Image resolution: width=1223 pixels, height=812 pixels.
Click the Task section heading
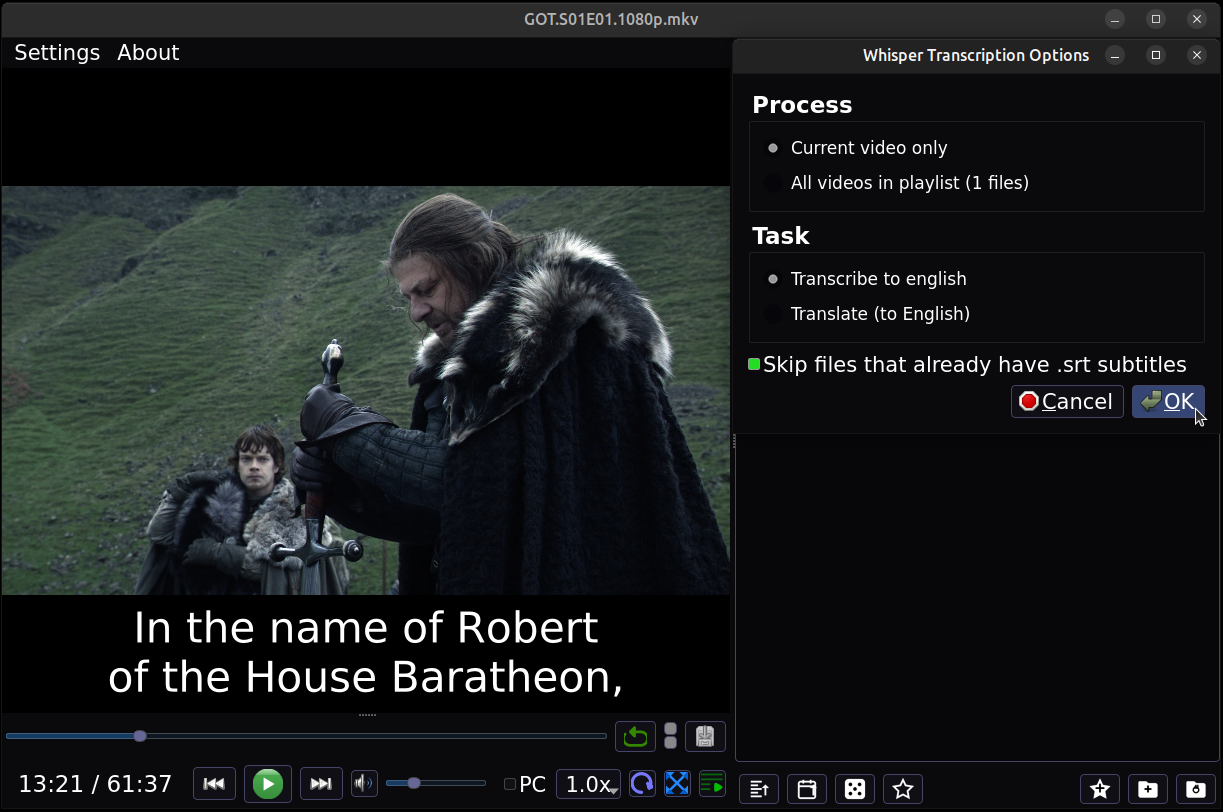click(781, 236)
